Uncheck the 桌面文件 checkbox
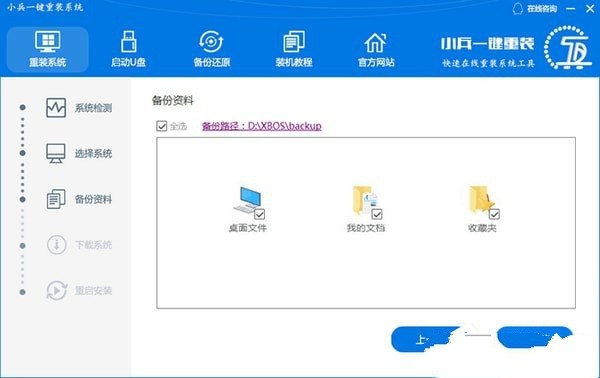 [x=259, y=214]
